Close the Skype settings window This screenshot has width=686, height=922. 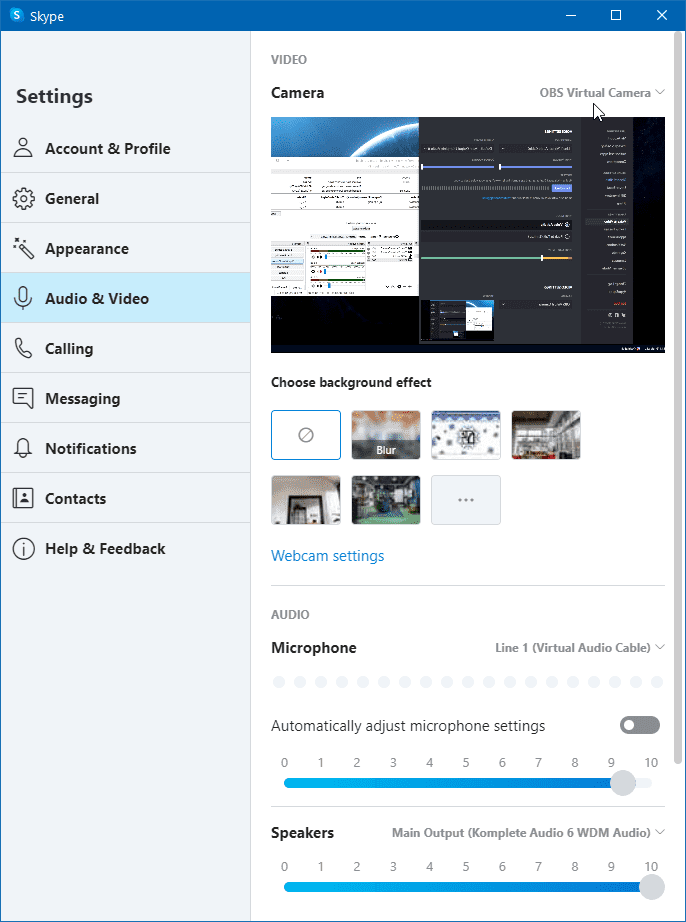click(662, 15)
